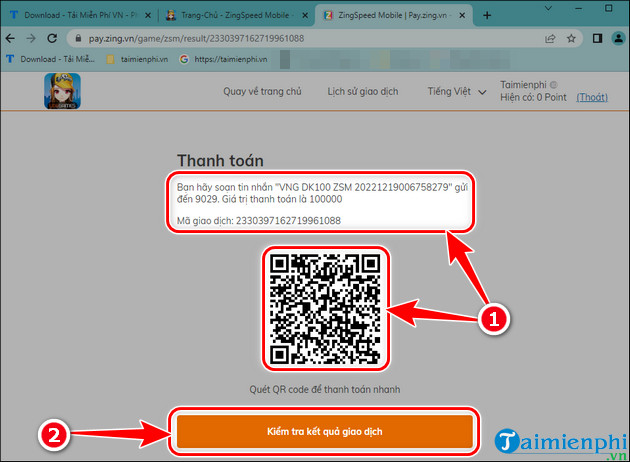Viewport: 630px width, 462px height.
Task: Close the Download - Tải Miễn Phí VN tab
Action: click(x=148, y=16)
